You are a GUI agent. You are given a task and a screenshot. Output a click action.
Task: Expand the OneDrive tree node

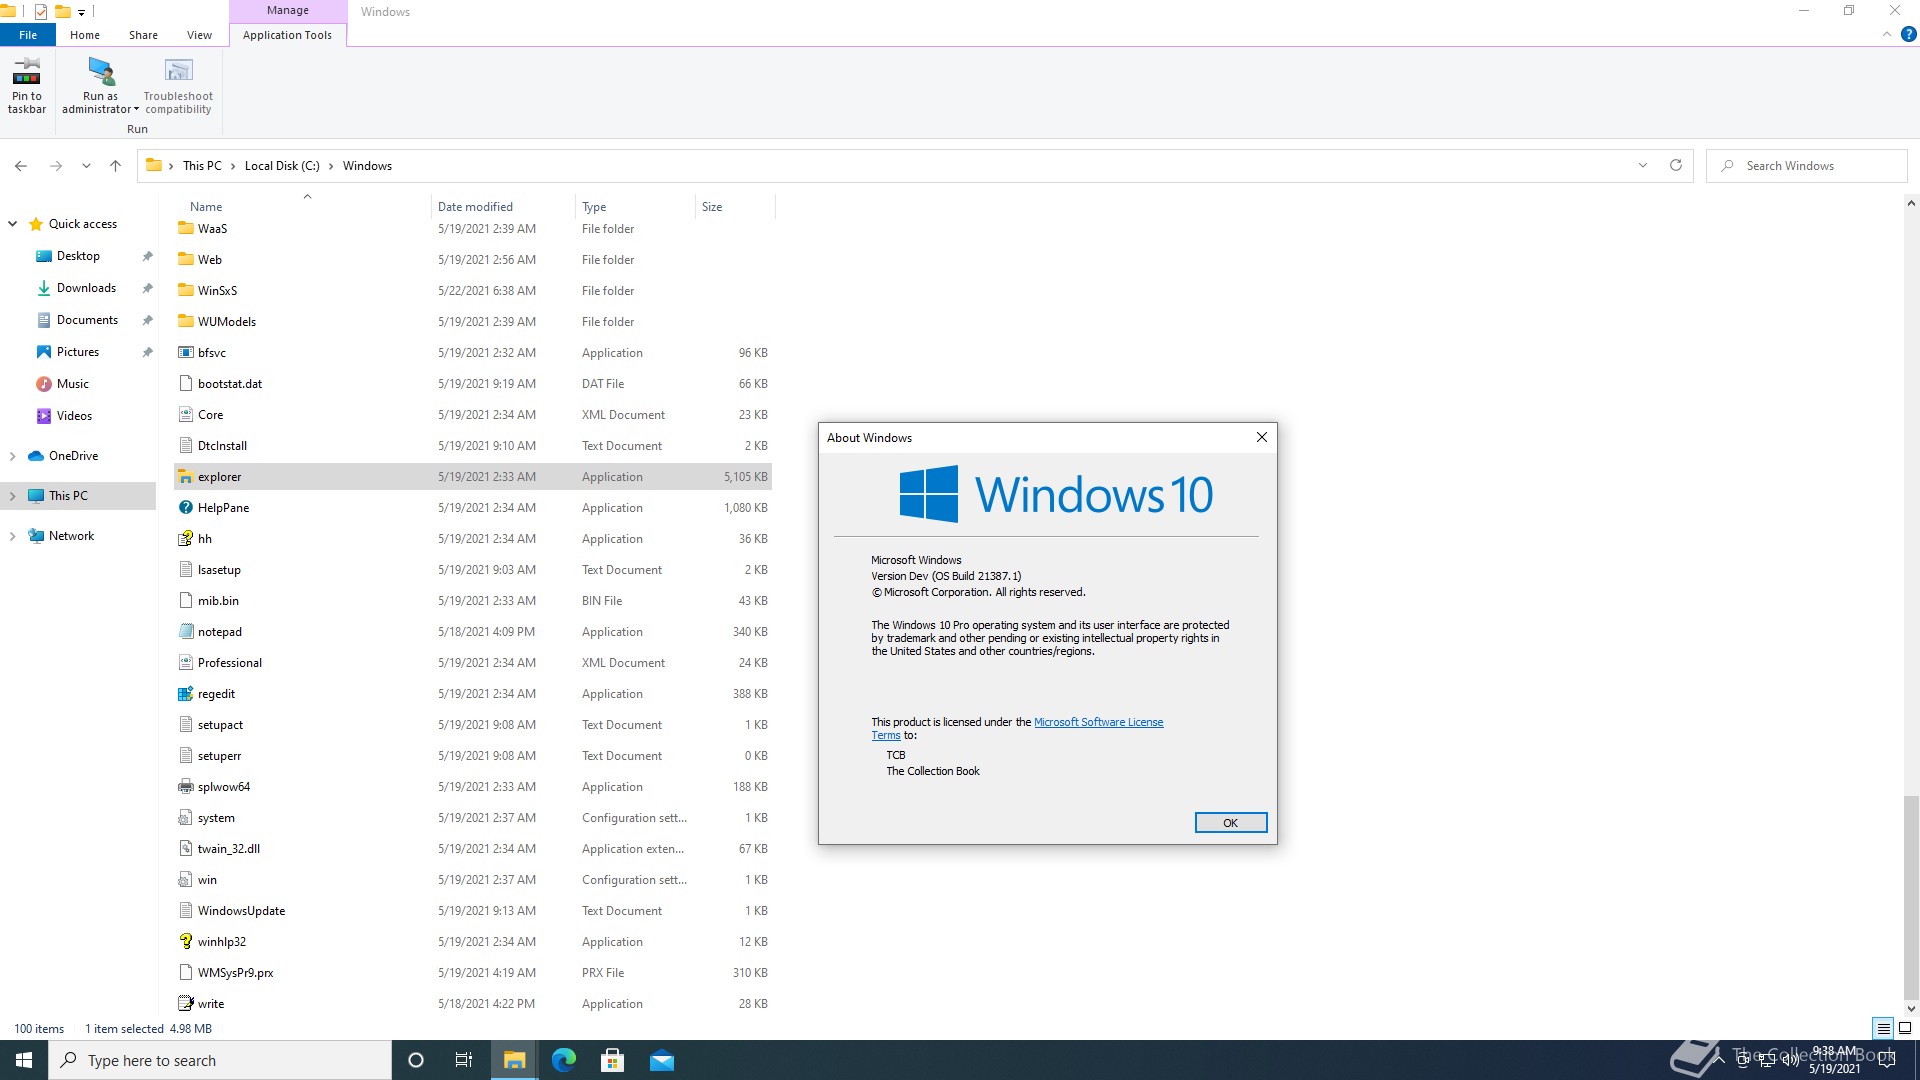[x=13, y=456]
